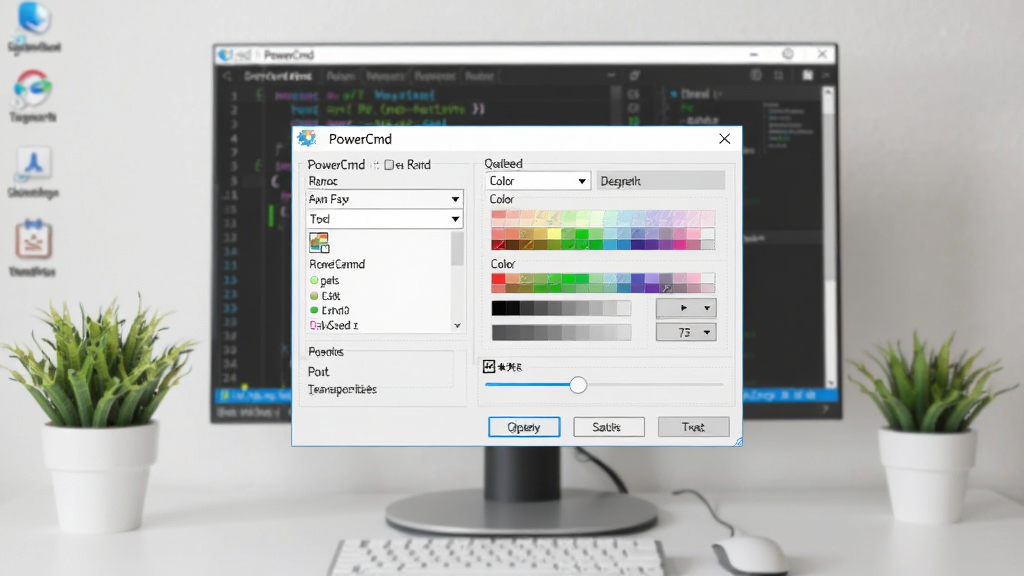Open the 73 value dropdown

pyautogui.click(x=686, y=332)
